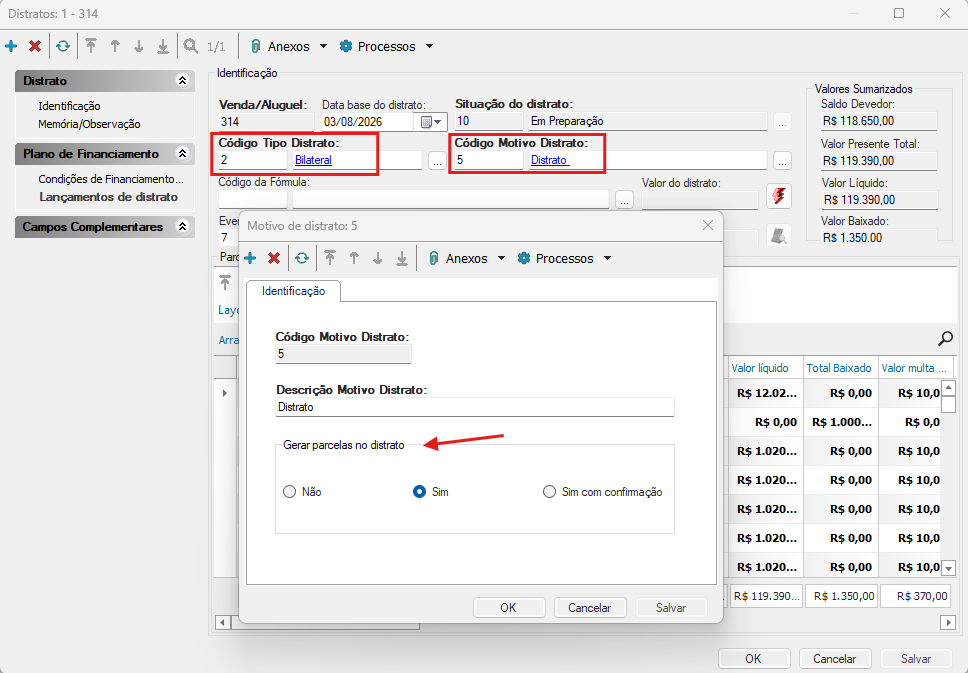Follow the Distrato link in Código Motivo

click(x=549, y=160)
